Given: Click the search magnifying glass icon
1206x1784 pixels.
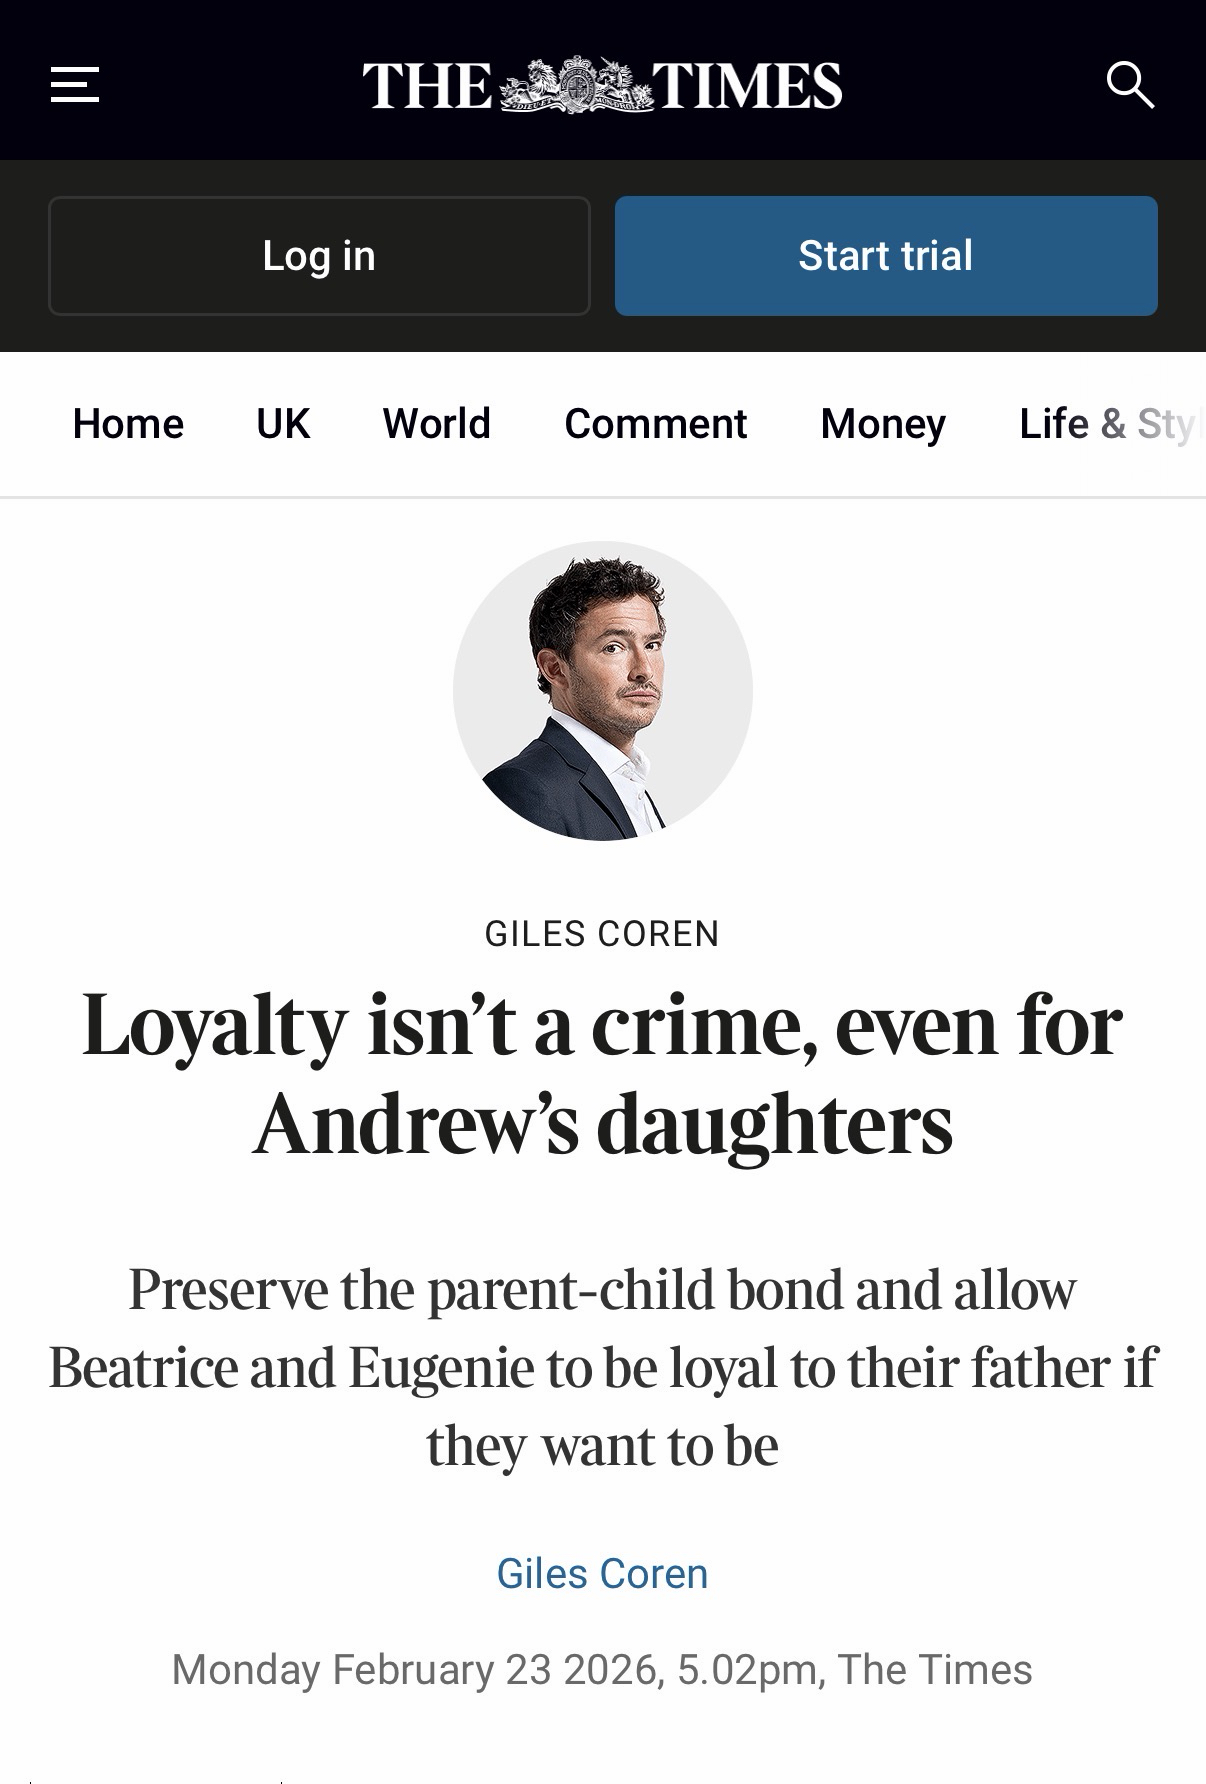Looking at the screenshot, I should pyautogui.click(x=1130, y=85).
